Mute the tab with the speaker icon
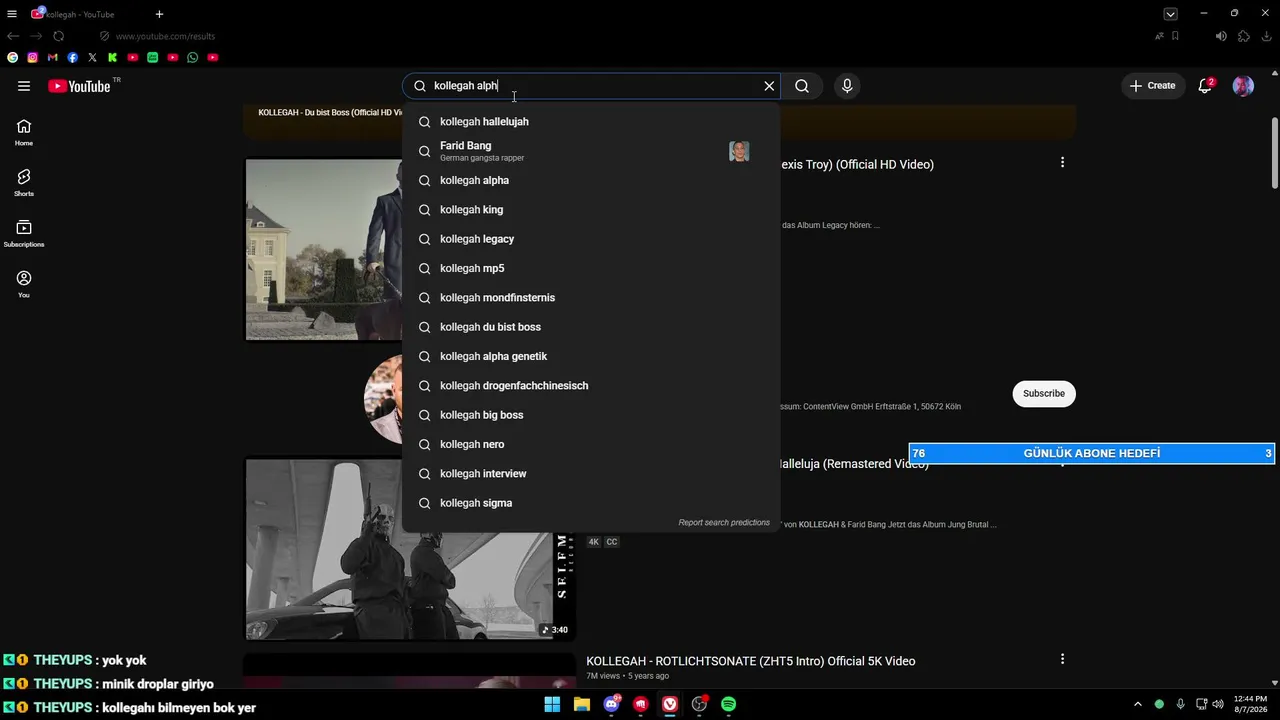 tap(1221, 36)
